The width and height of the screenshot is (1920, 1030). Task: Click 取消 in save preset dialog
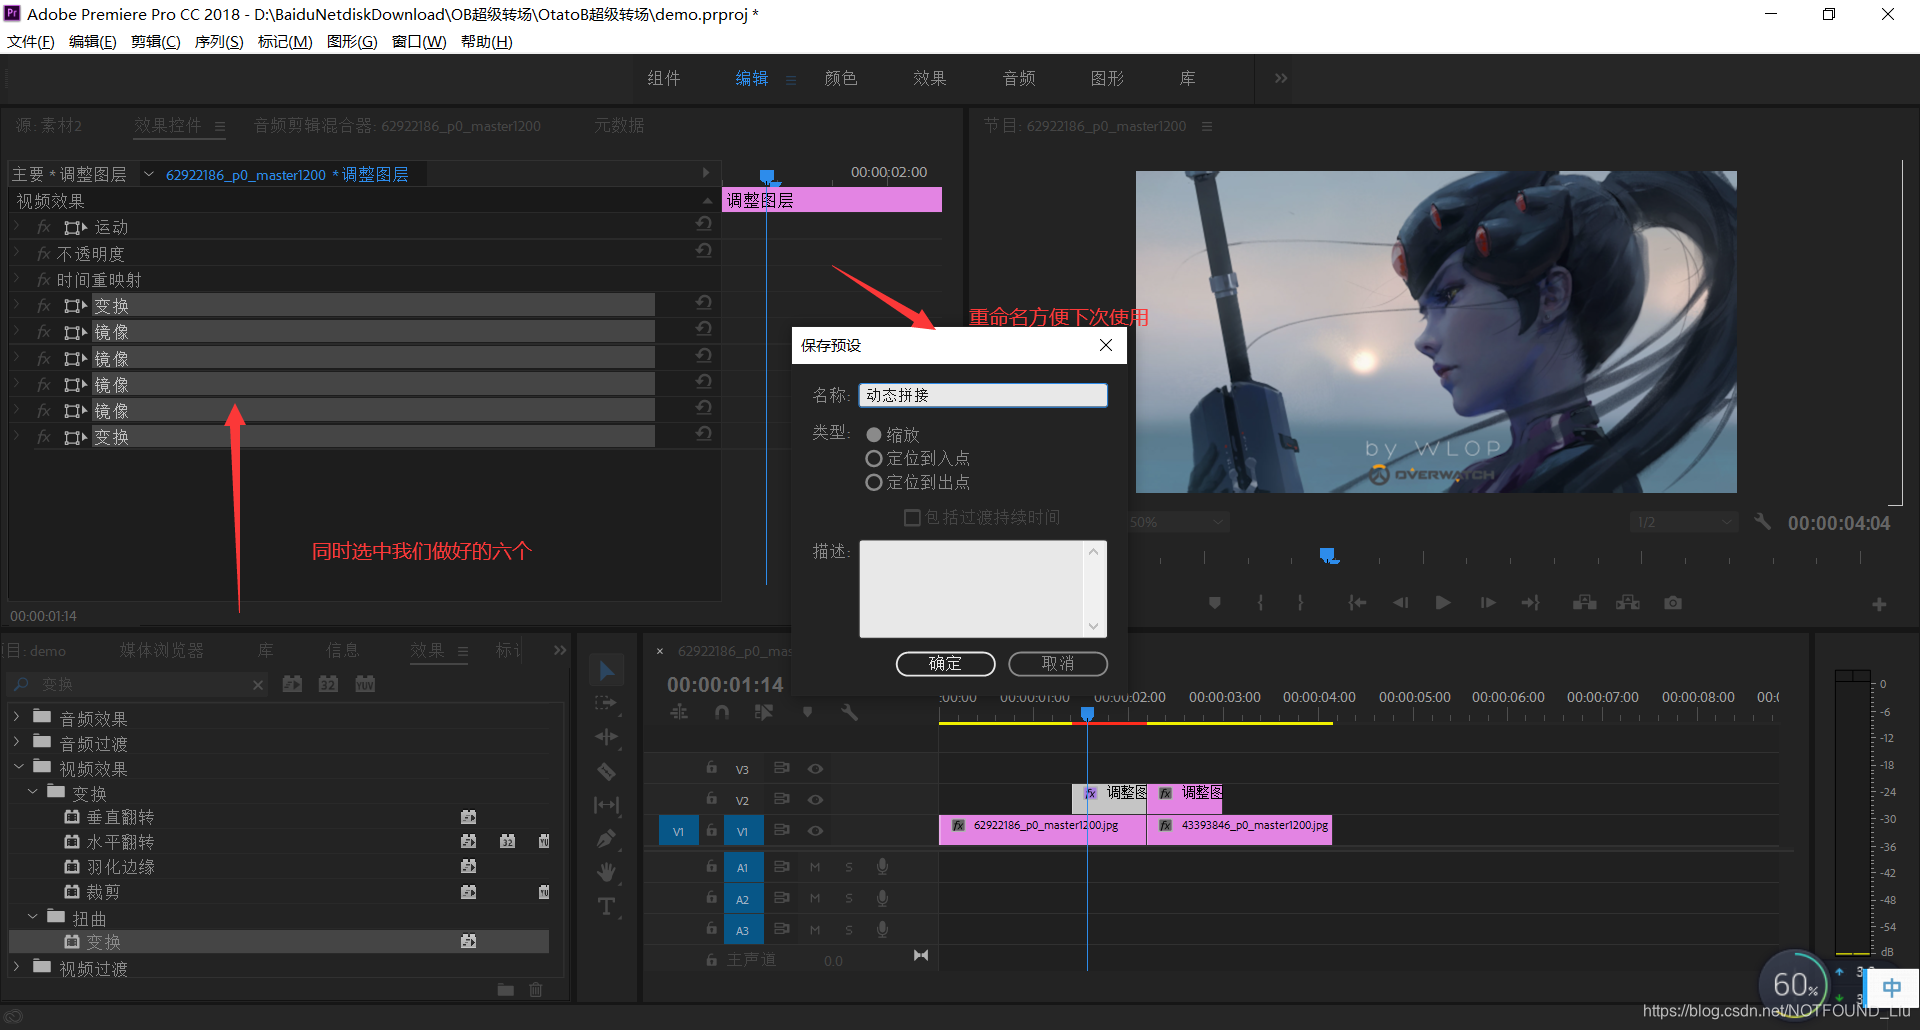pos(1058,664)
